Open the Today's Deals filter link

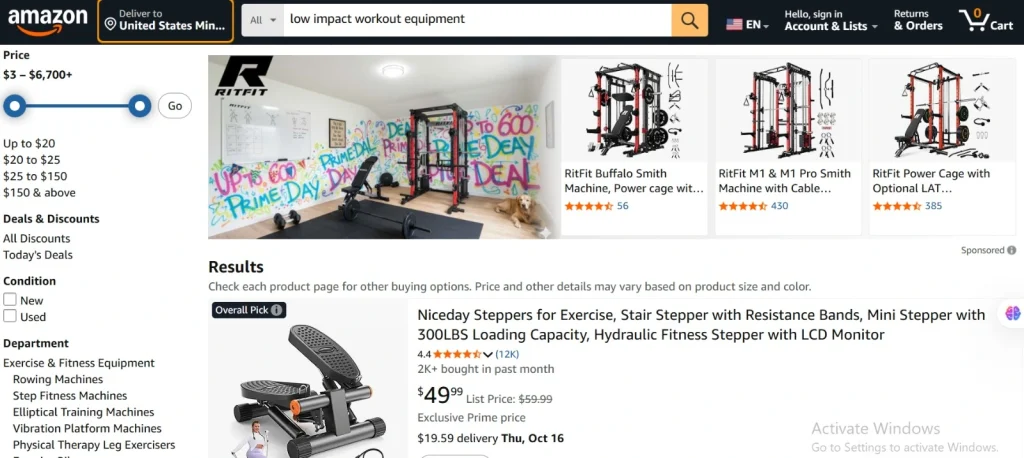coord(38,255)
